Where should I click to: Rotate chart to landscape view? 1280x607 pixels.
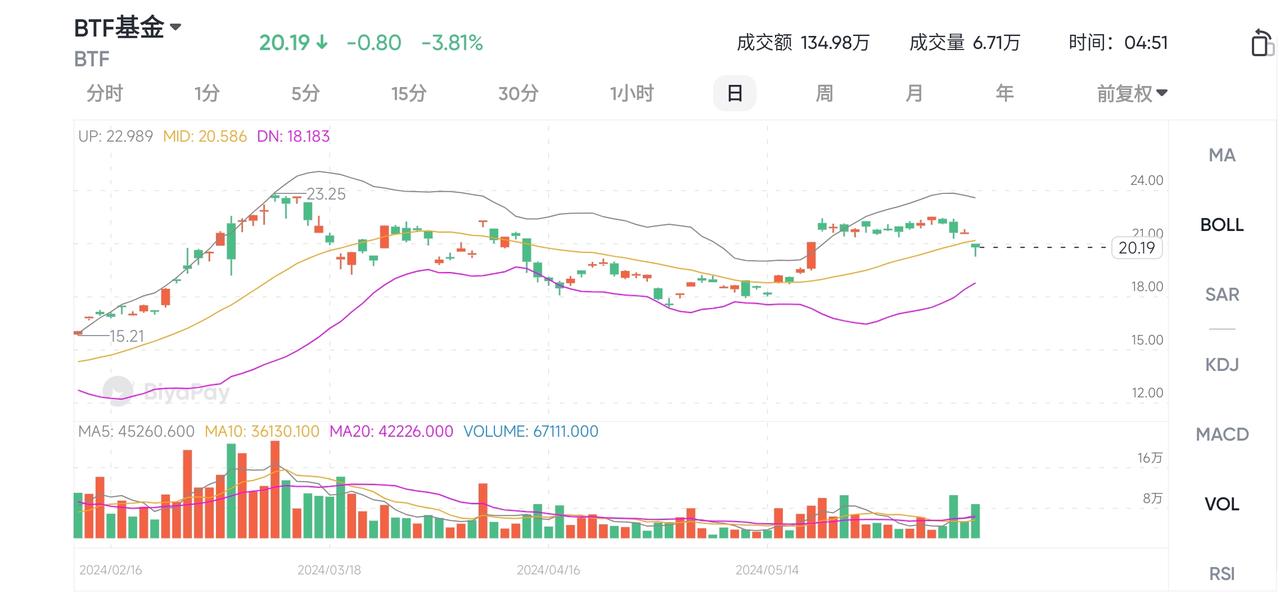pos(1262,43)
